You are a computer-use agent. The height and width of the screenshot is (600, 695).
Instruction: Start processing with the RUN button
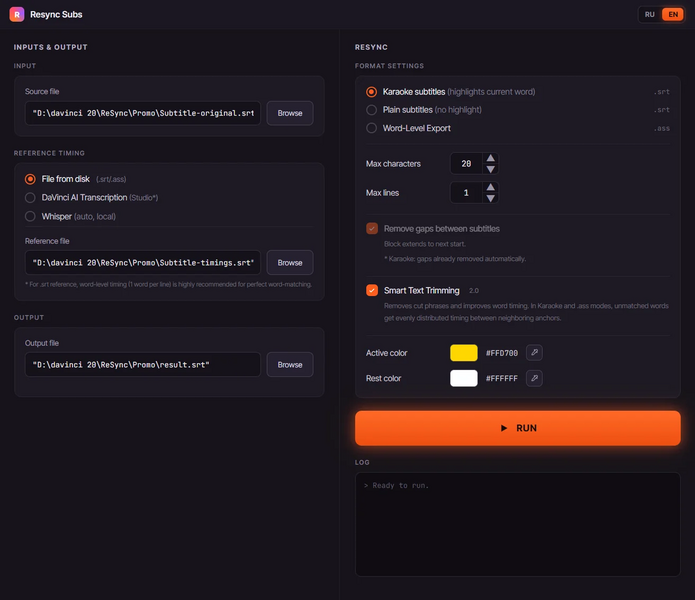pos(517,428)
